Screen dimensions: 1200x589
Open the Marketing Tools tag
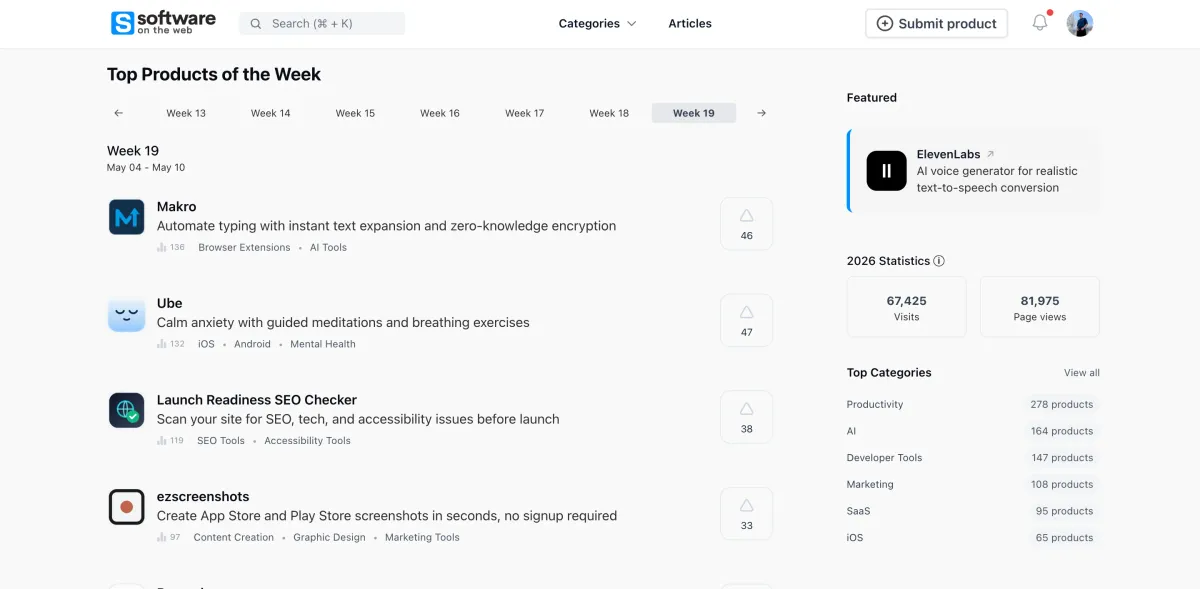click(x=422, y=537)
